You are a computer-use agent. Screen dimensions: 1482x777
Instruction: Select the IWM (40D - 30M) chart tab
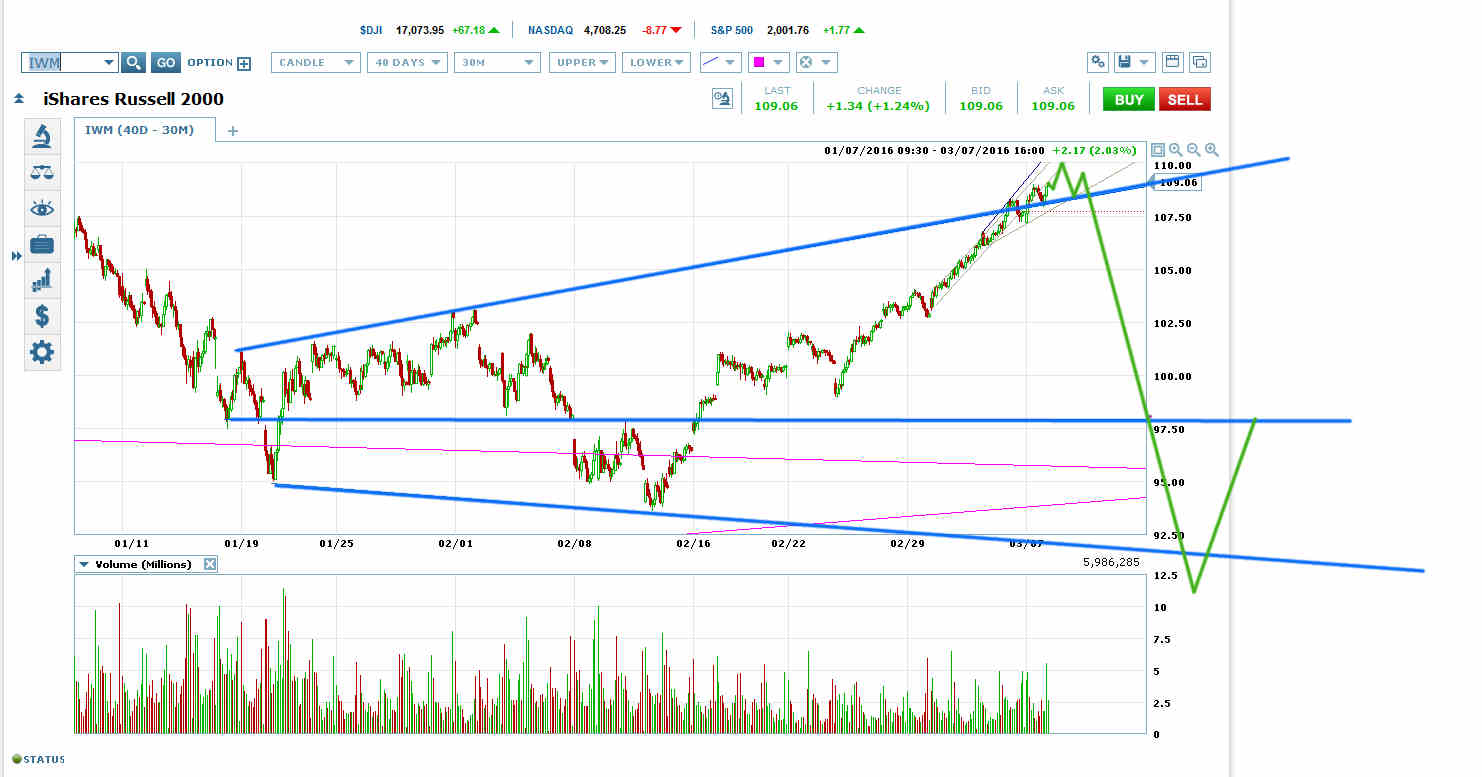tap(146, 130)
